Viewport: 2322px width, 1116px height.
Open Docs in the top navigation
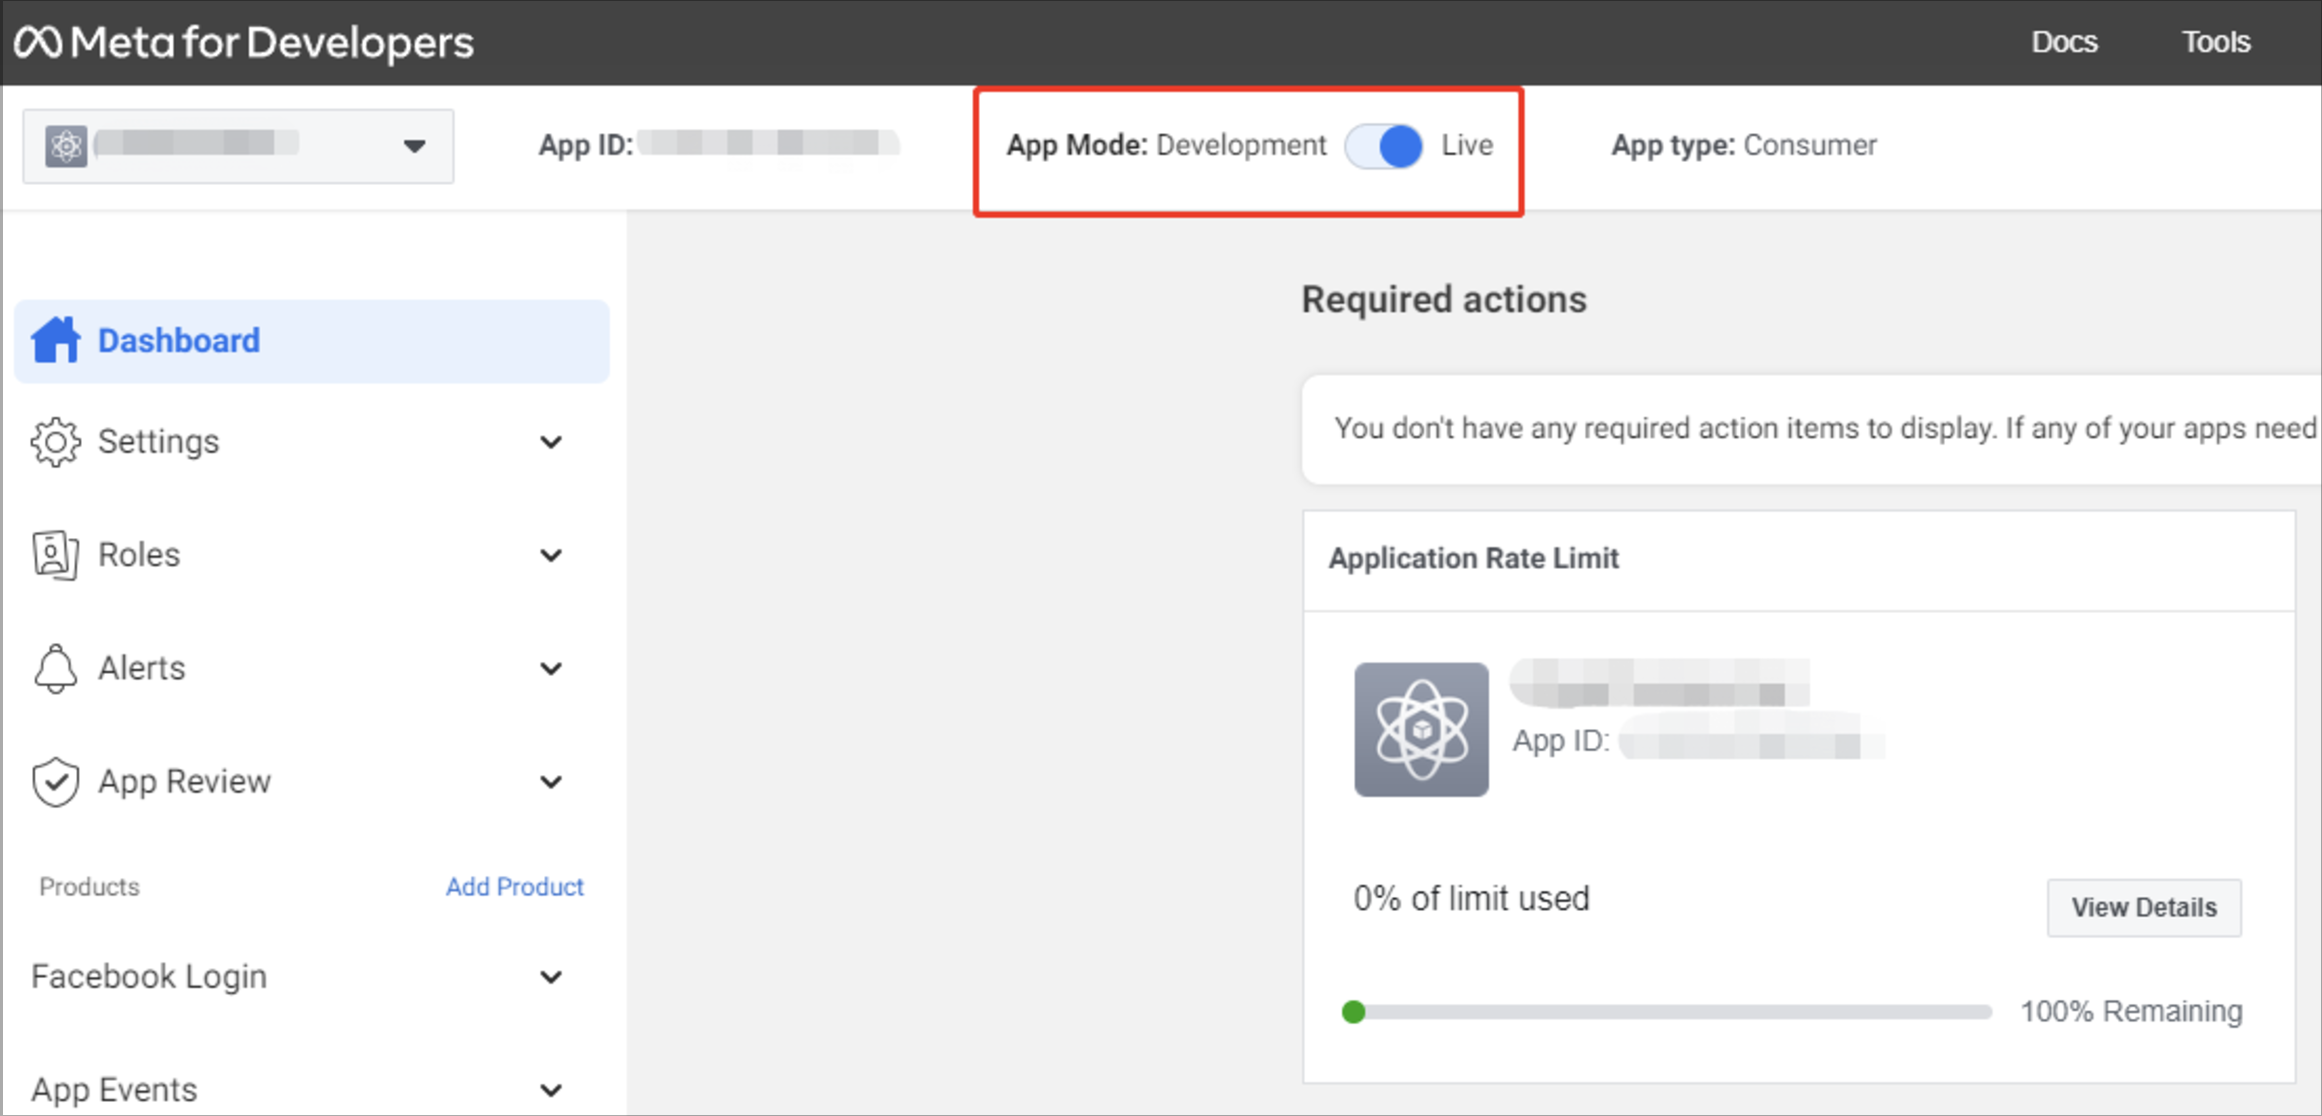(2064, 42)
